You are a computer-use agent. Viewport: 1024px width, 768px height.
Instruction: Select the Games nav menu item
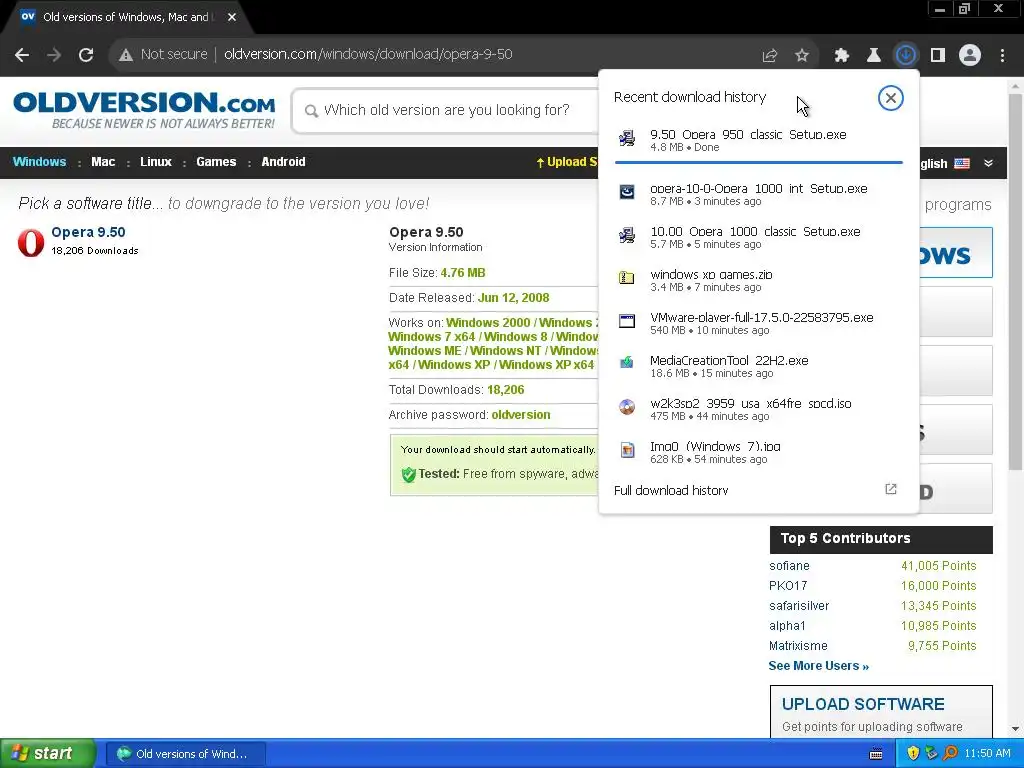[216, 162]
